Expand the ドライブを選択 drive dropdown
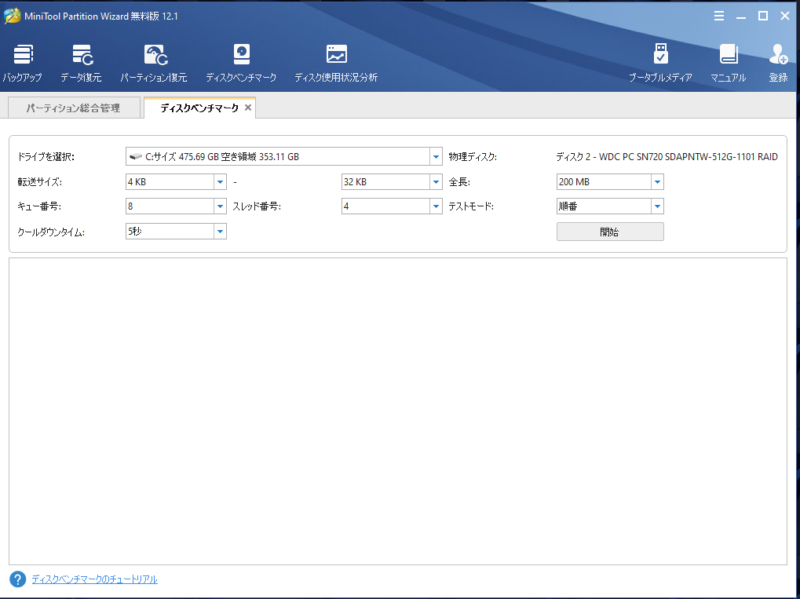 [x=436, y=157]
